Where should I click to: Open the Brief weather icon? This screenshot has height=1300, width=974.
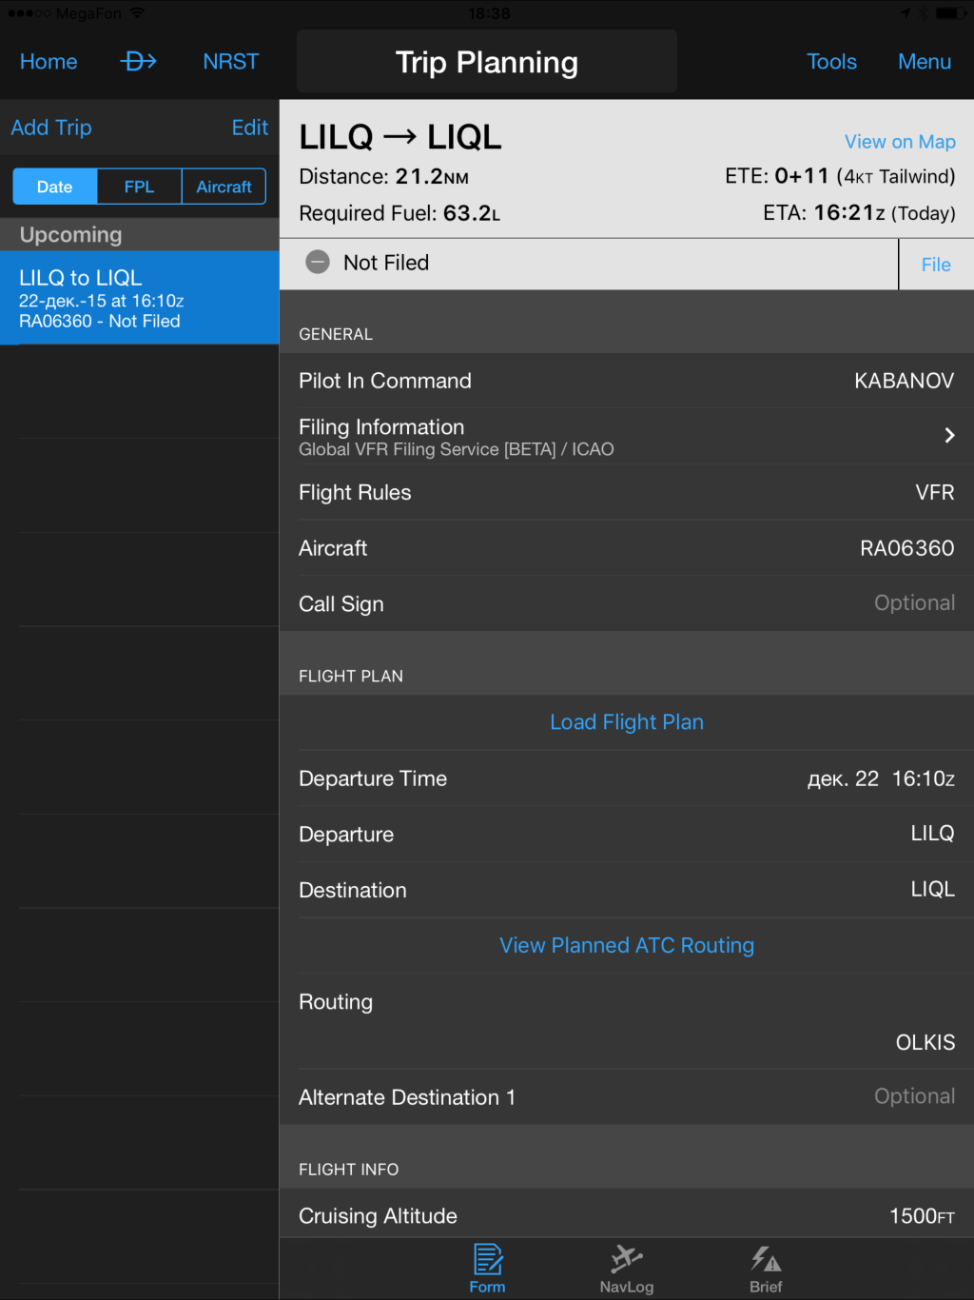[x=766, y=1260]
